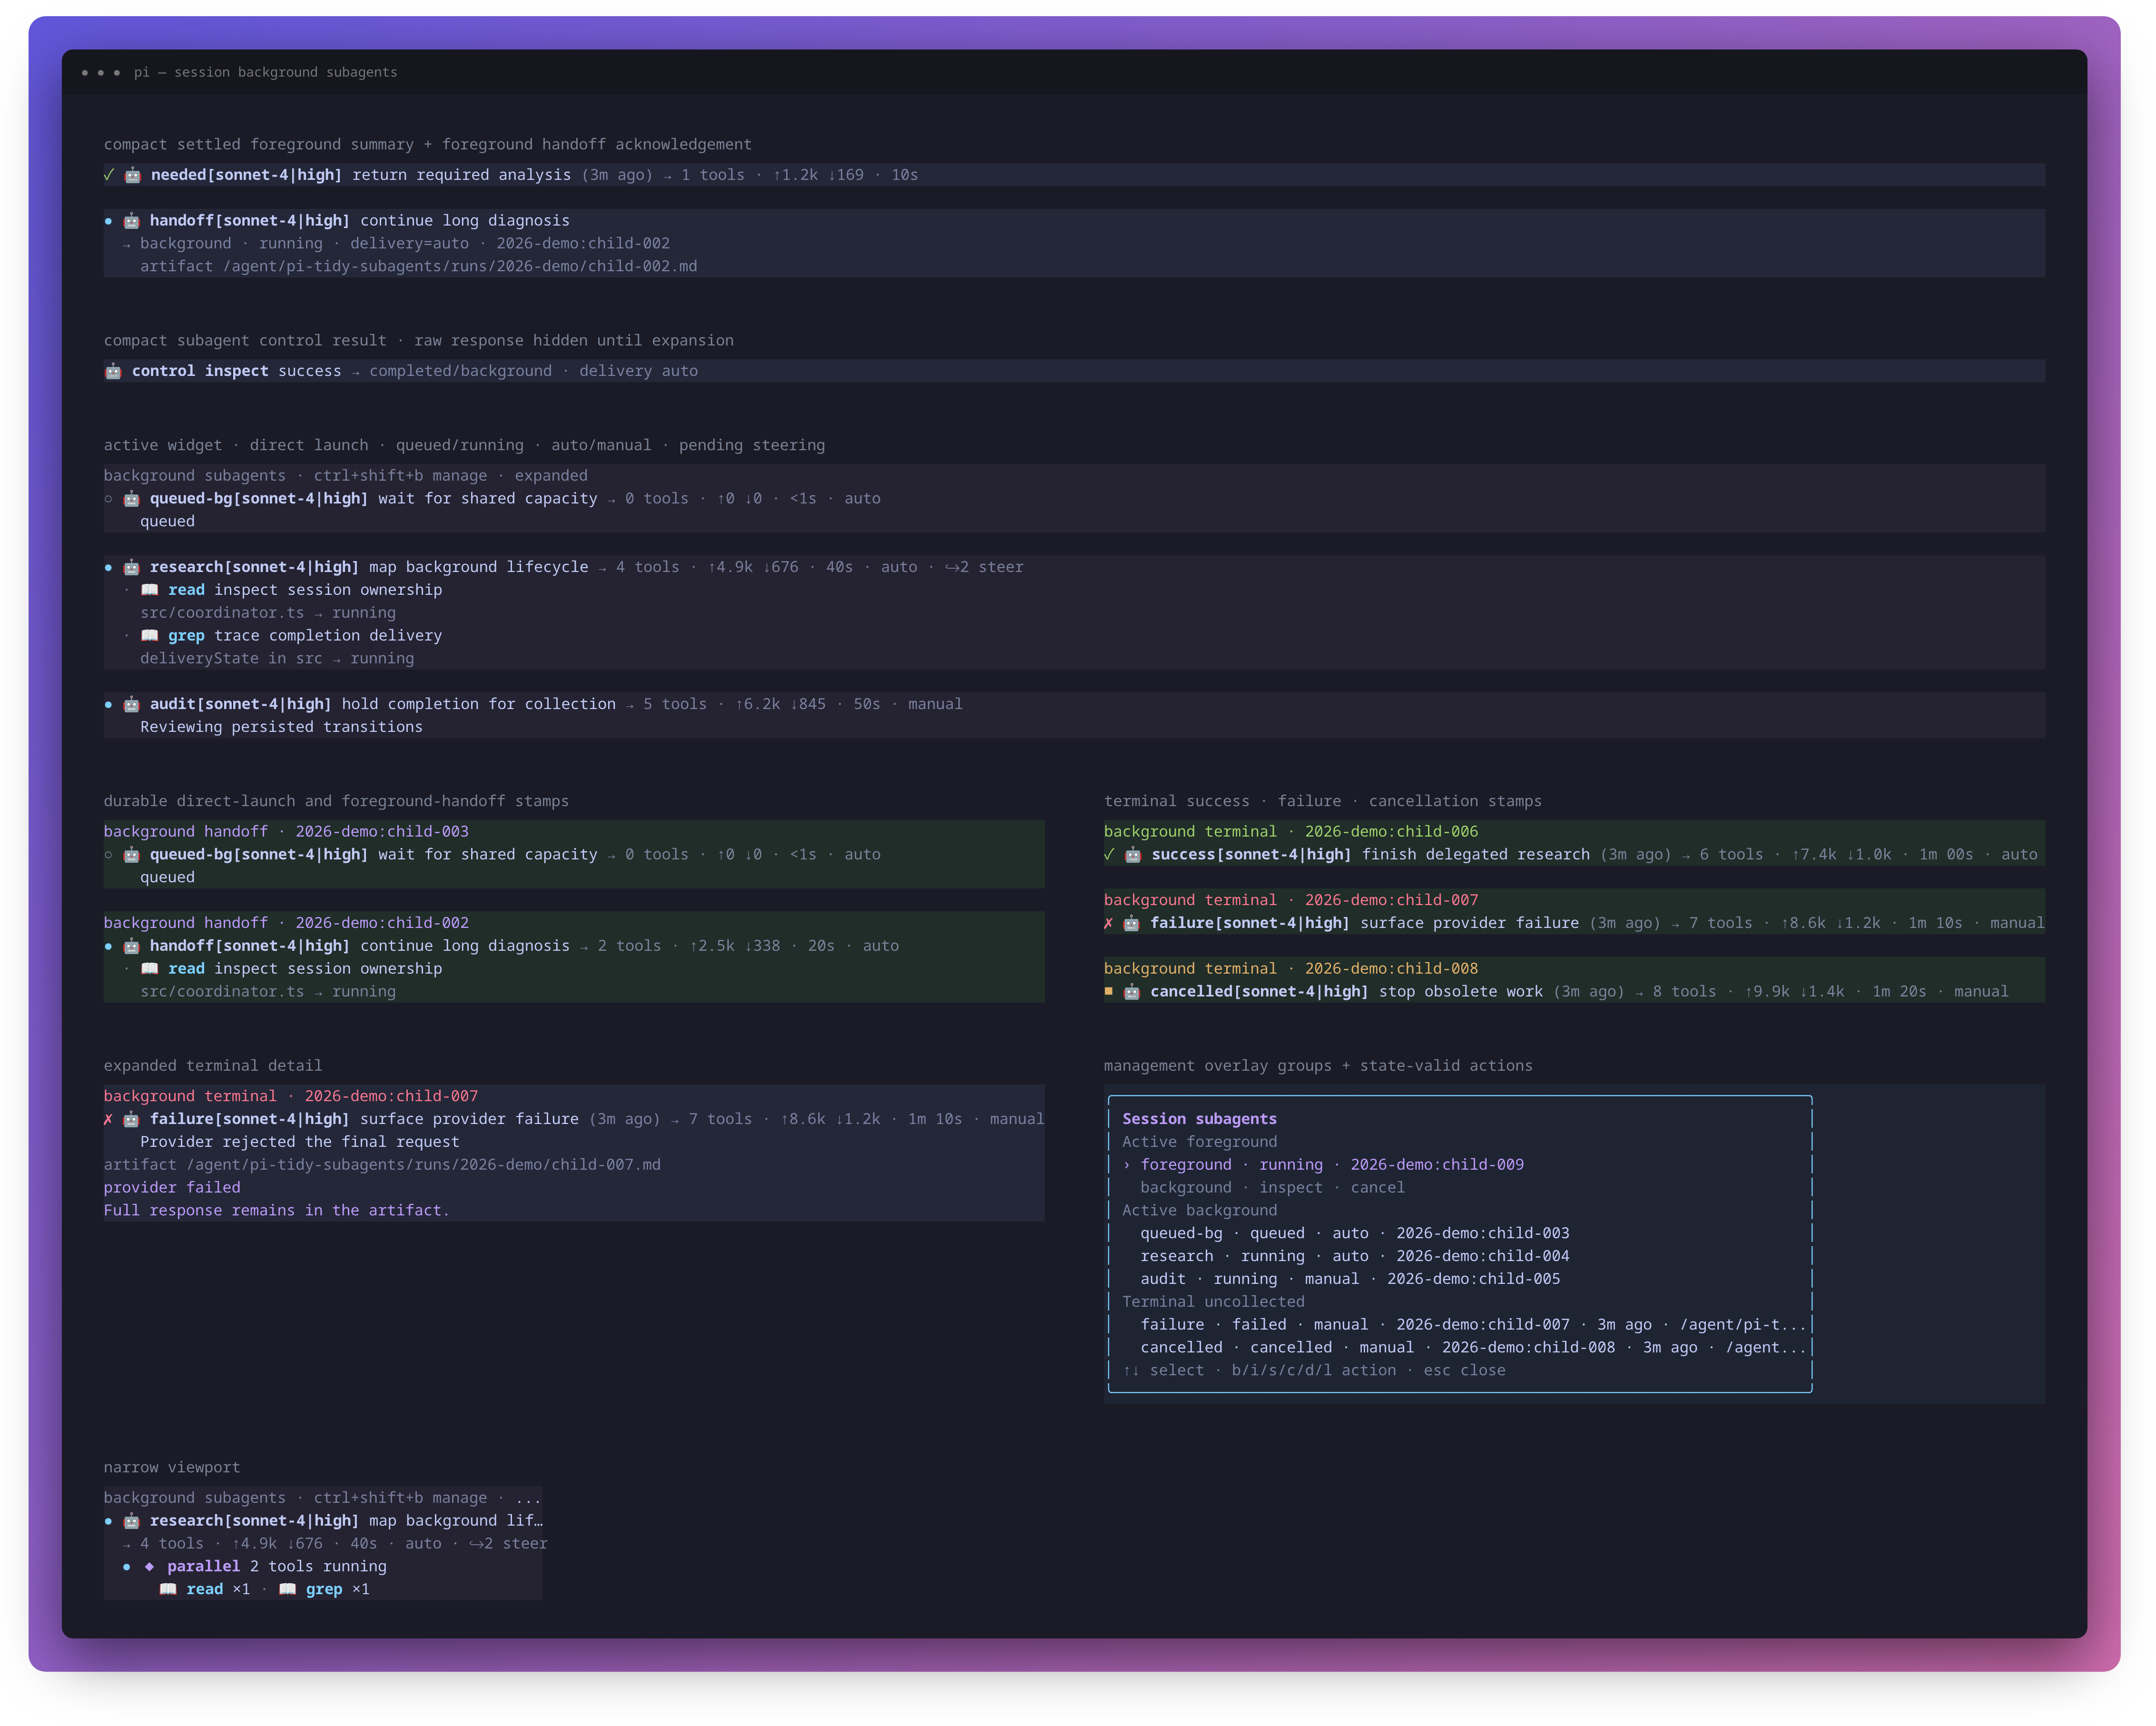
Task: Select failure failed manual child-007 overlay row
Action: tap(1473, 1325)
